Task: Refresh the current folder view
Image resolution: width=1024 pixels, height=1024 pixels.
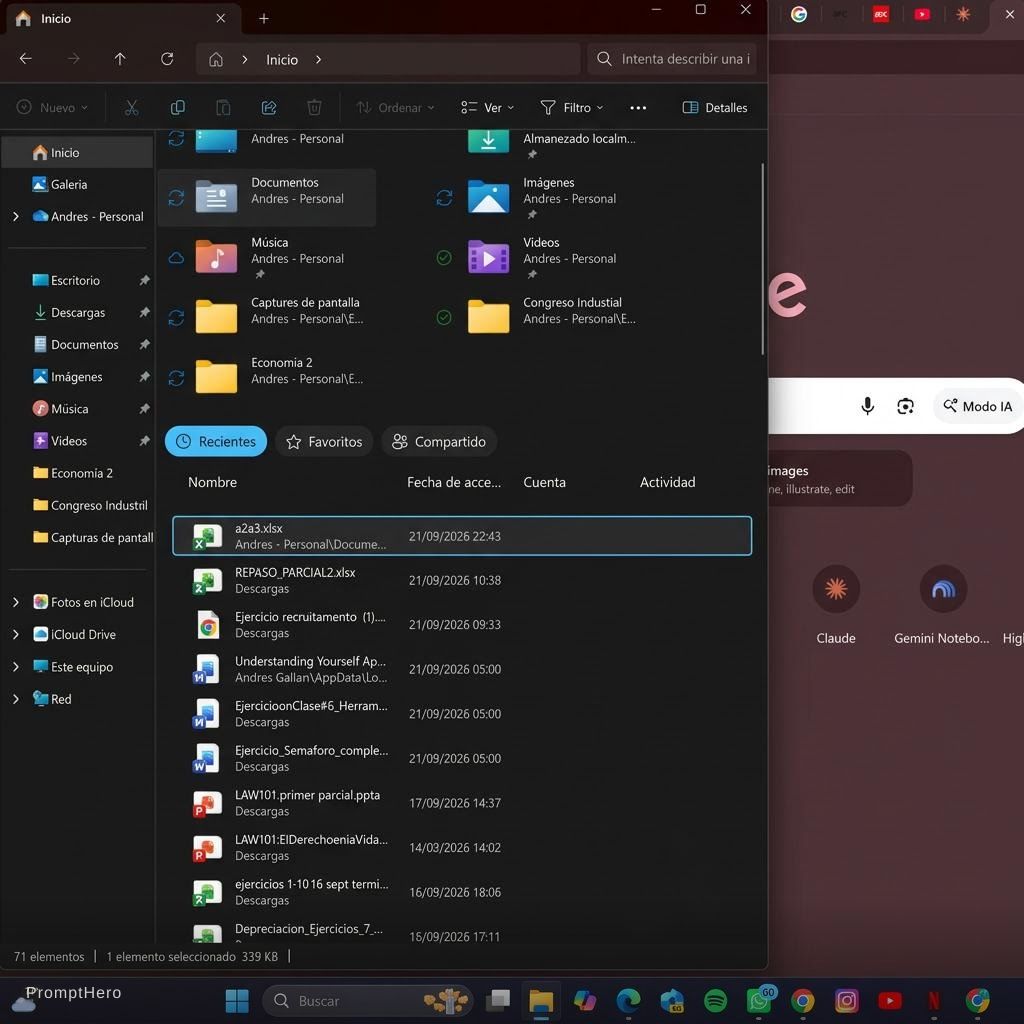Action: pyautogui.click(x=167, y=59)
